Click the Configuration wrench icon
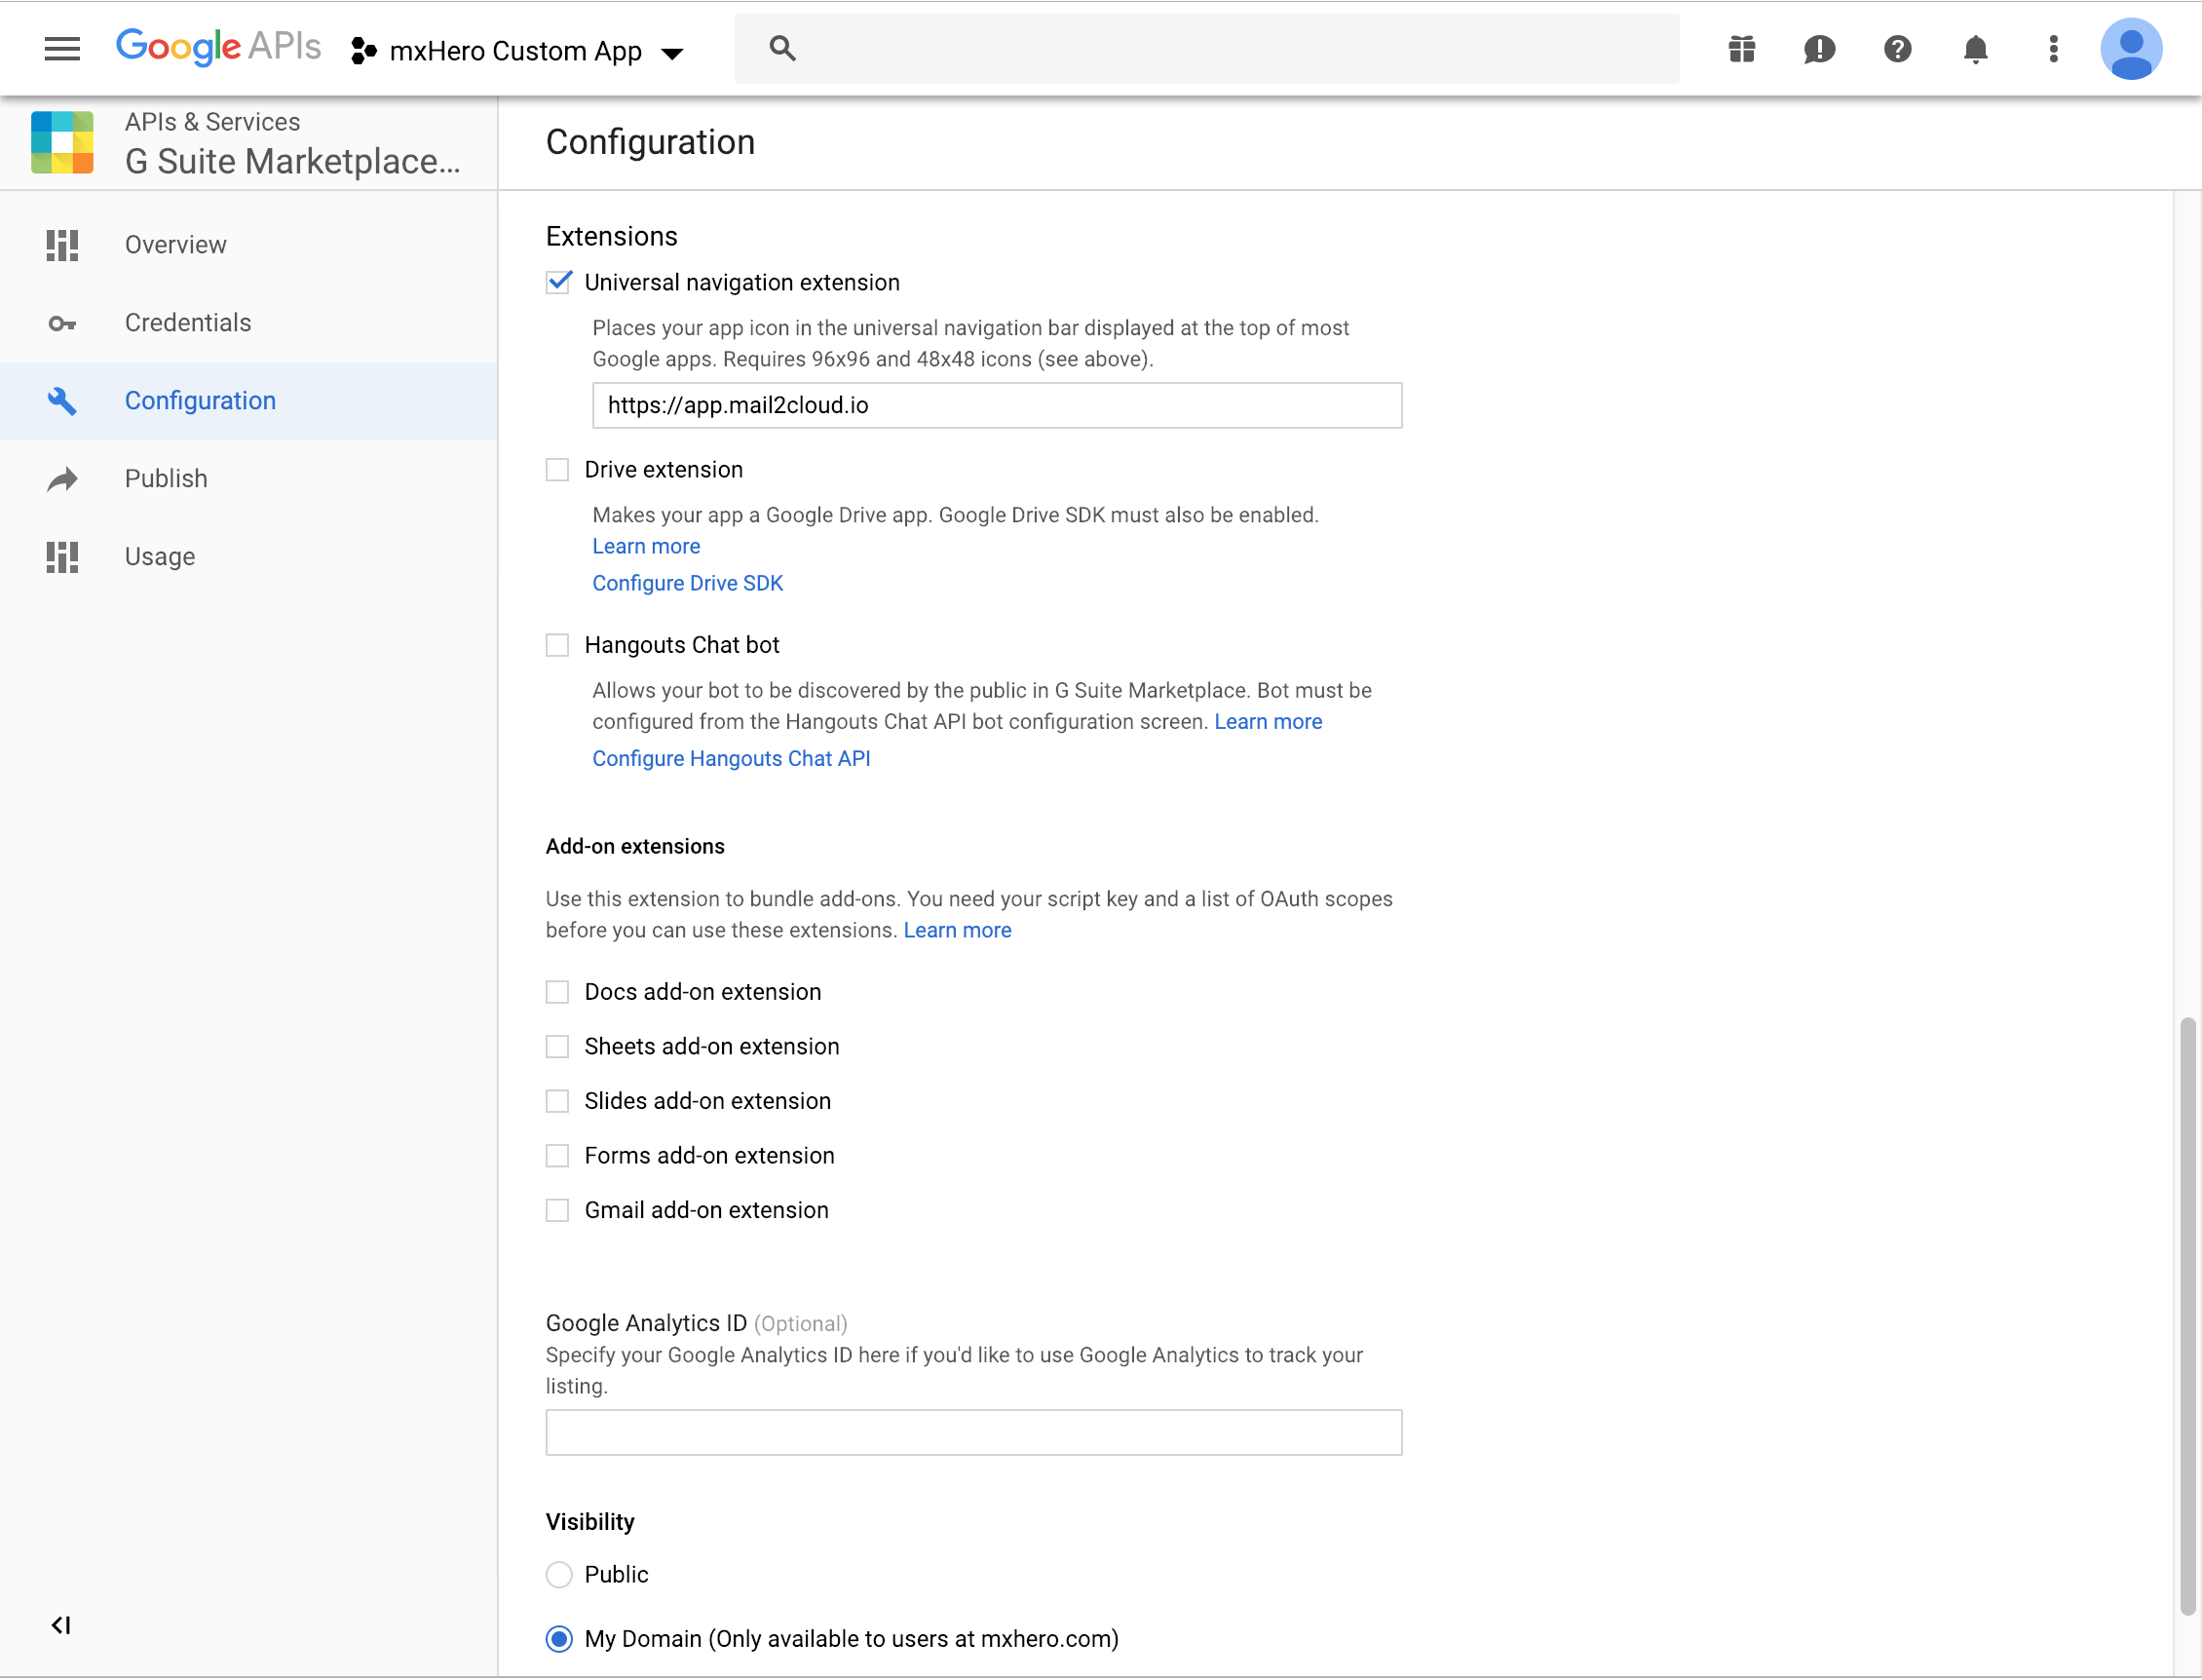This screenshot has height=1680, width=2202. pos(62,401)
